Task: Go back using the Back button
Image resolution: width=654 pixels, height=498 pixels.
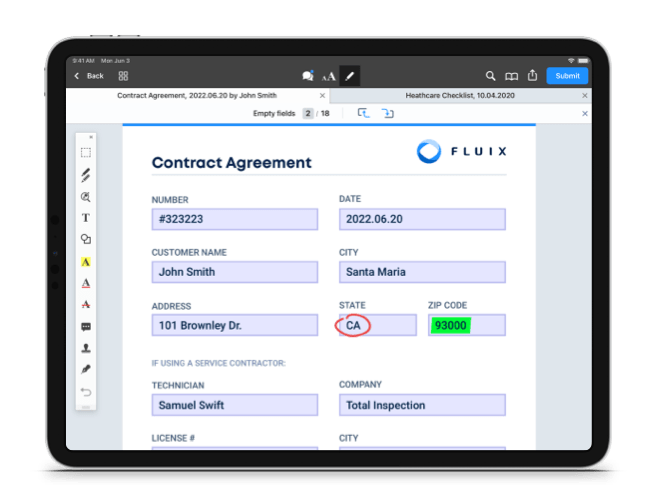Action: coord(89,76)
